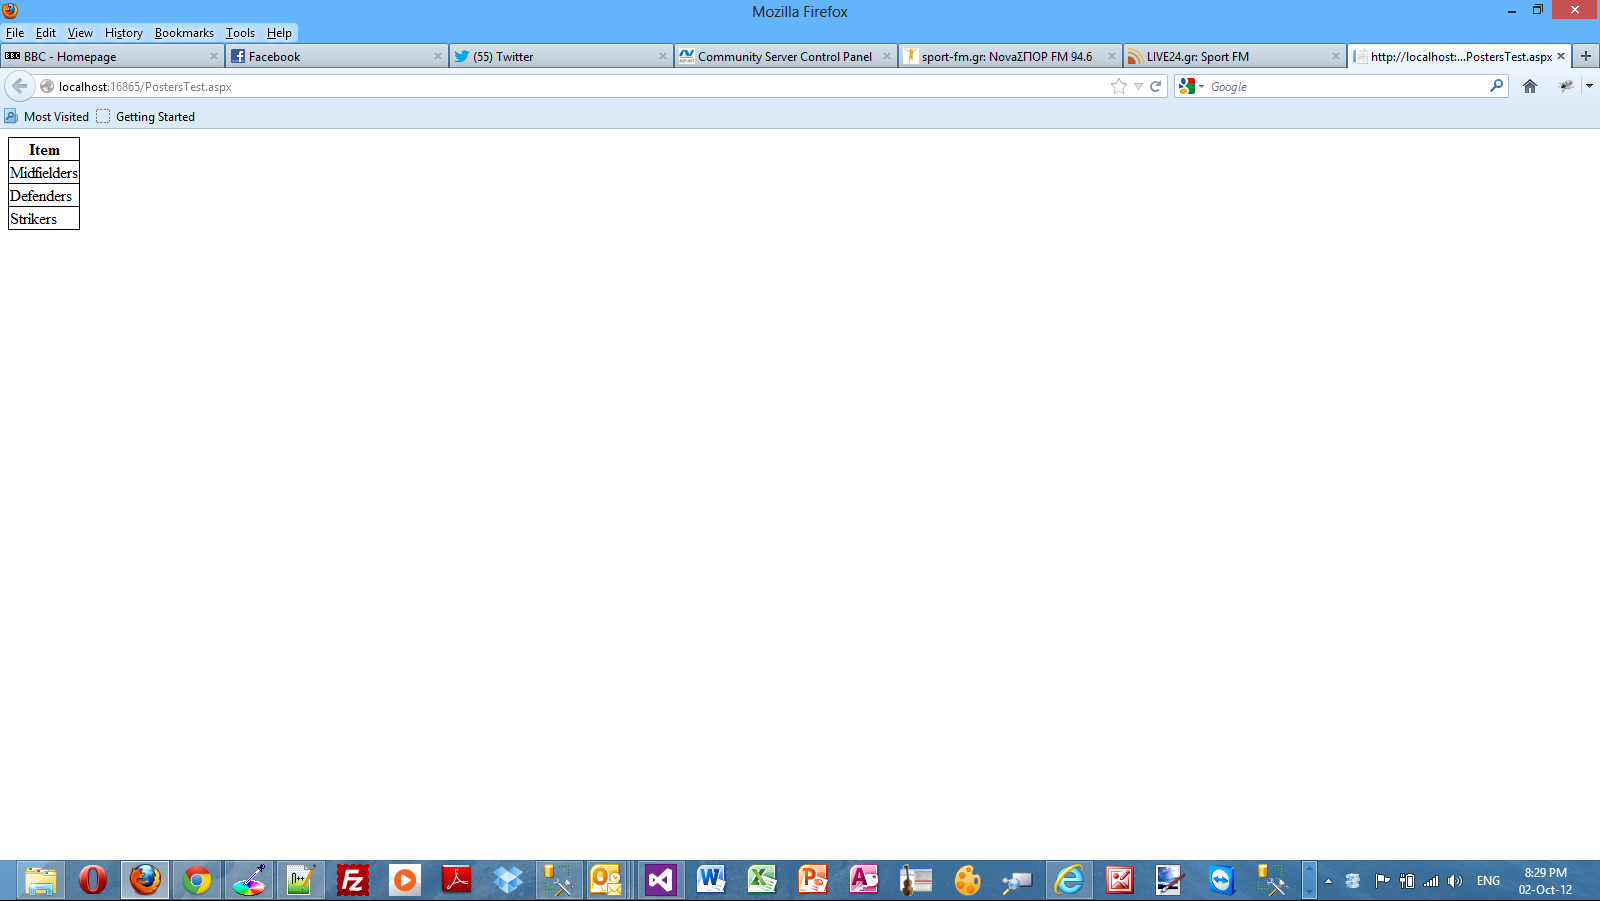Reload the current page
The image size is (1600, 901).
tap(1155, 86)
